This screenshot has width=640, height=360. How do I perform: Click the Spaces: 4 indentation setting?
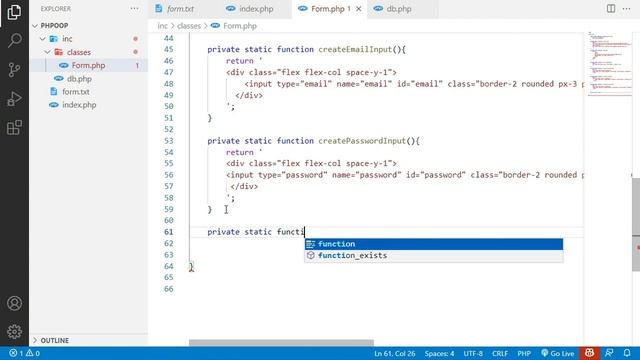point(439,353)
